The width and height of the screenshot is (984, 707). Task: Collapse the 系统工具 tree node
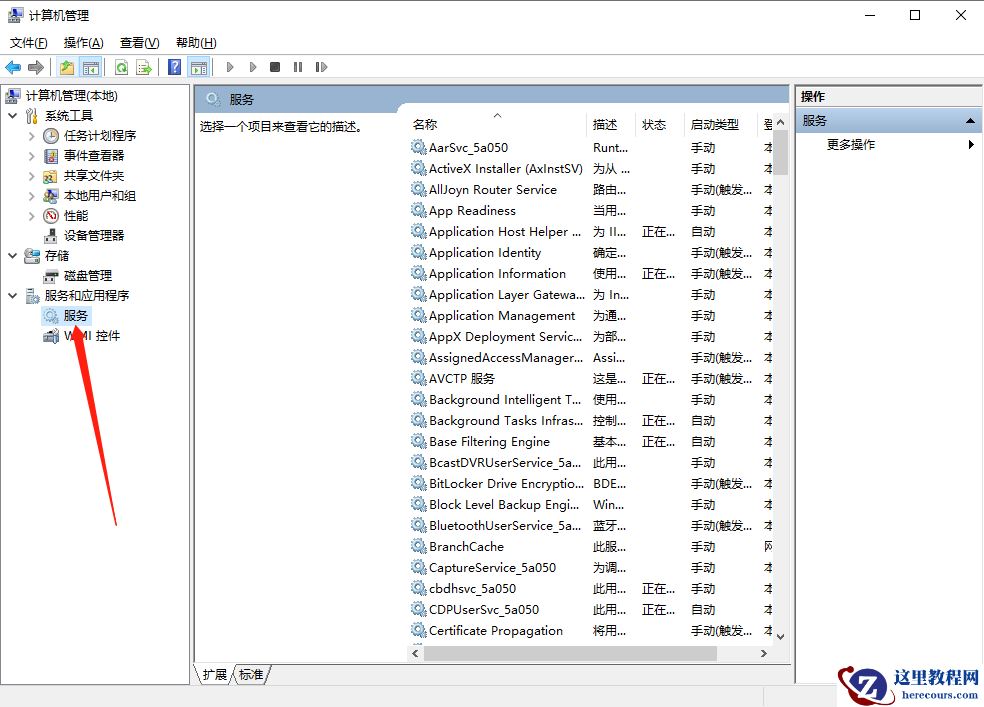[x=10, y=115]
